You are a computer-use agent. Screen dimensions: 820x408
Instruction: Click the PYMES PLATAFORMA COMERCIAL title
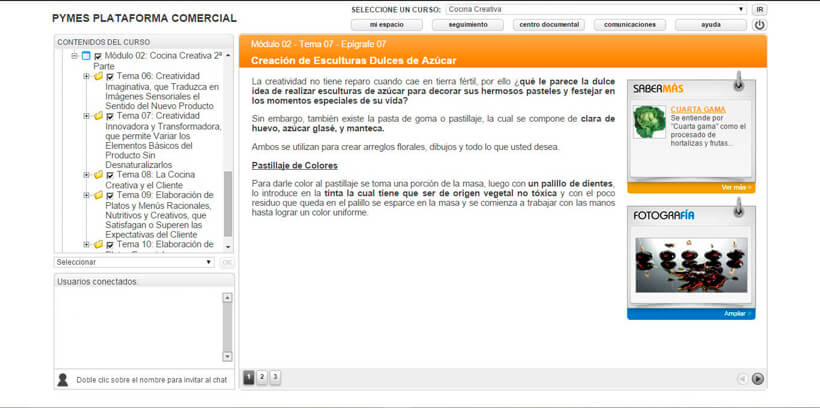tap(144, 18)
